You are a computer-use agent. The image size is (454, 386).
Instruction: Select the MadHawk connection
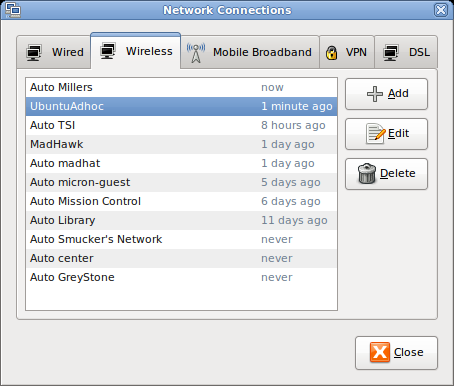181,145
